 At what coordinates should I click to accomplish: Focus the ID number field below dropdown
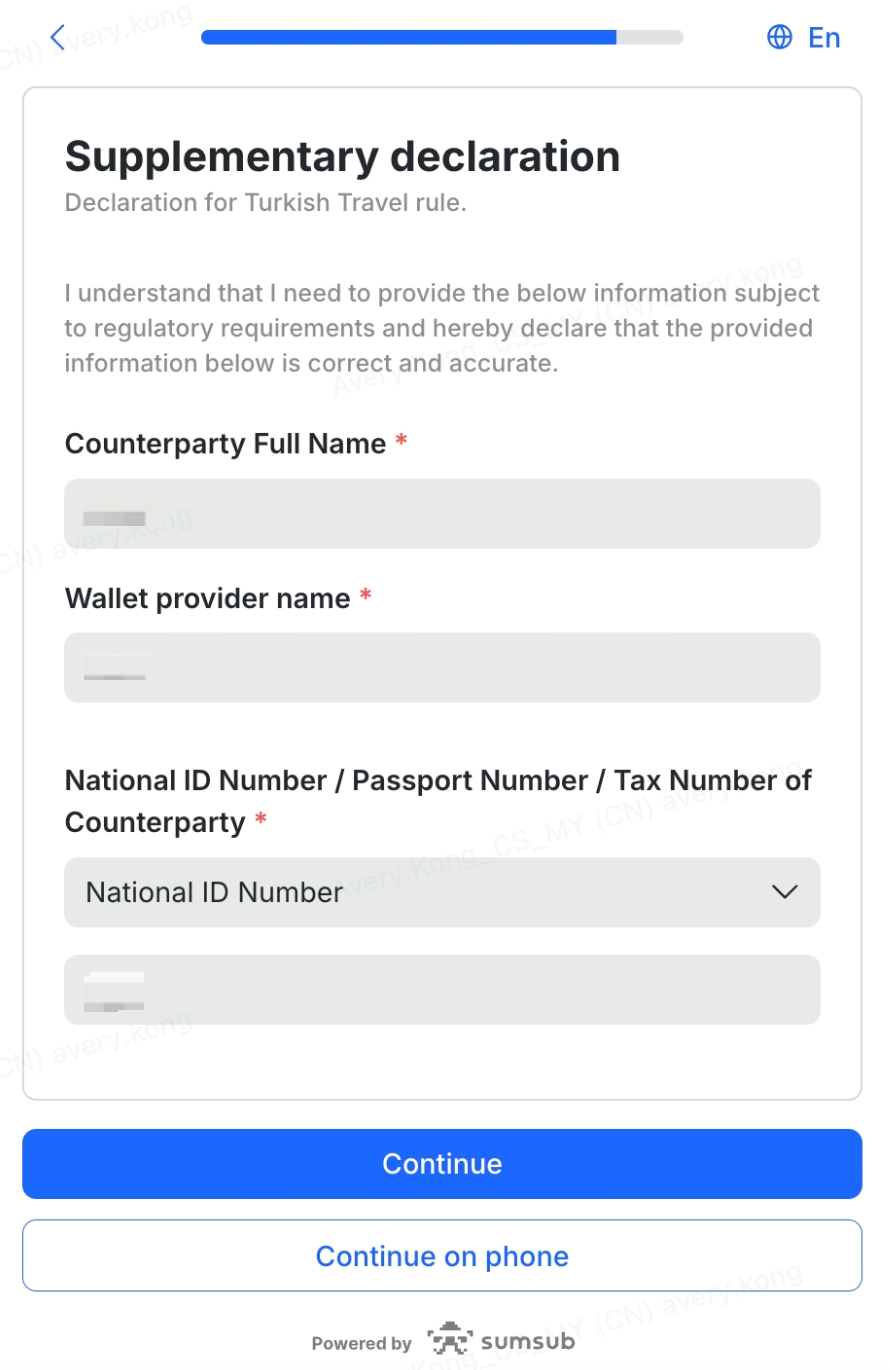point(442,989)
